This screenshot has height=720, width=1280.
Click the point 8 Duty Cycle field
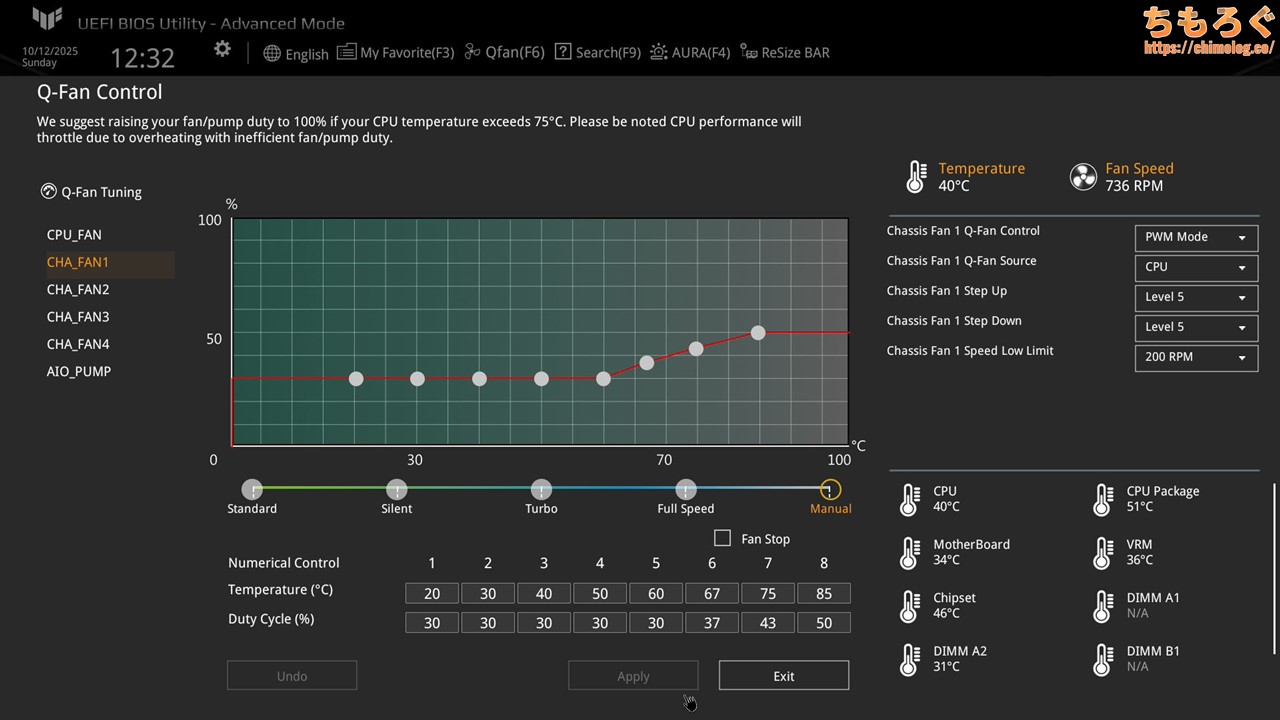point(823,623)
